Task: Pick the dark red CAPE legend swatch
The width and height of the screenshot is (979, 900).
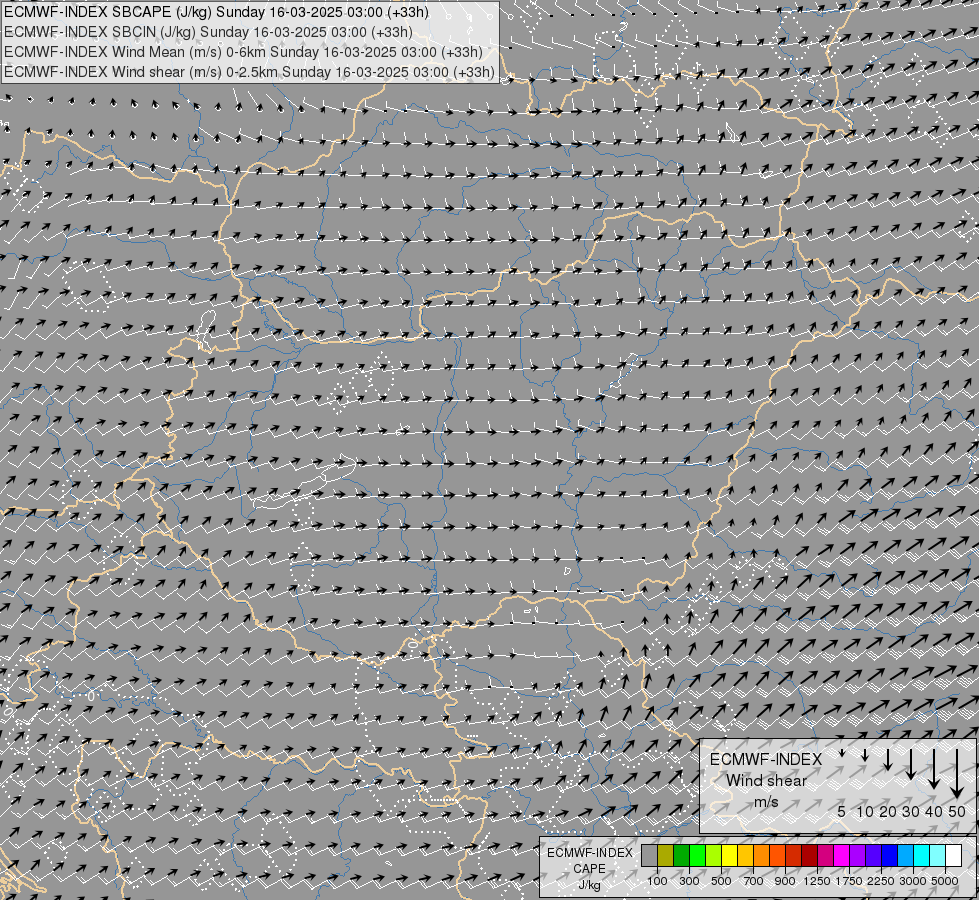Action: pyautogui.click(x=809, y=856)
